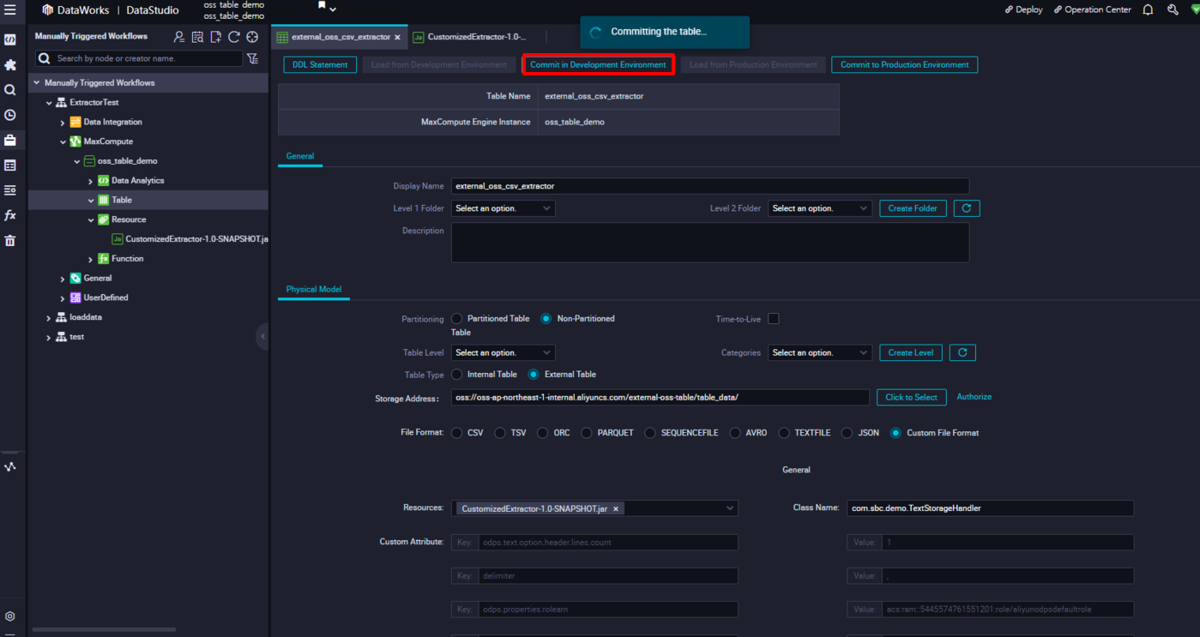1200x637 pixels.
Task: Refresh the level list next to Create Level
Action: [x=962, y=352]
